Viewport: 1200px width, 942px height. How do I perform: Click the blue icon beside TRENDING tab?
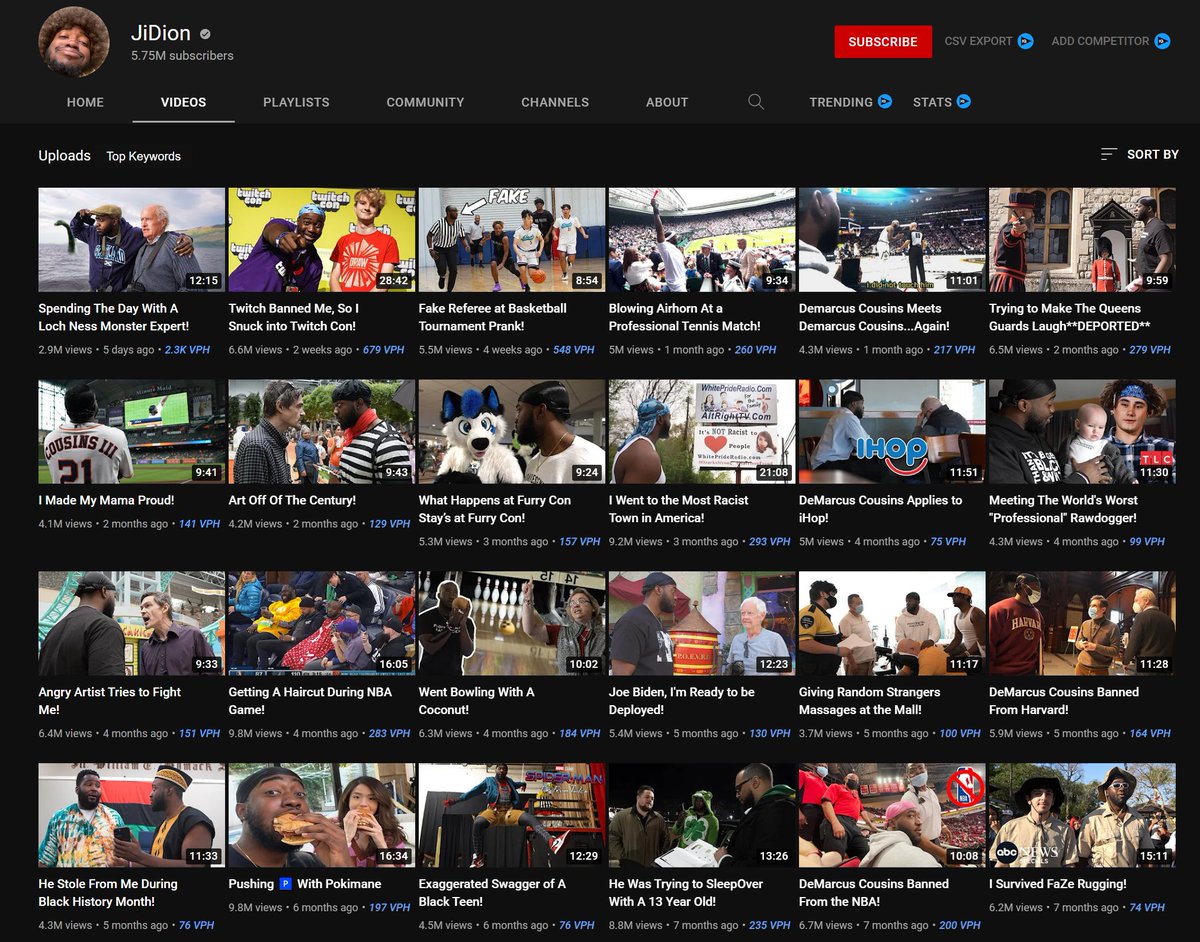(885, 101)
